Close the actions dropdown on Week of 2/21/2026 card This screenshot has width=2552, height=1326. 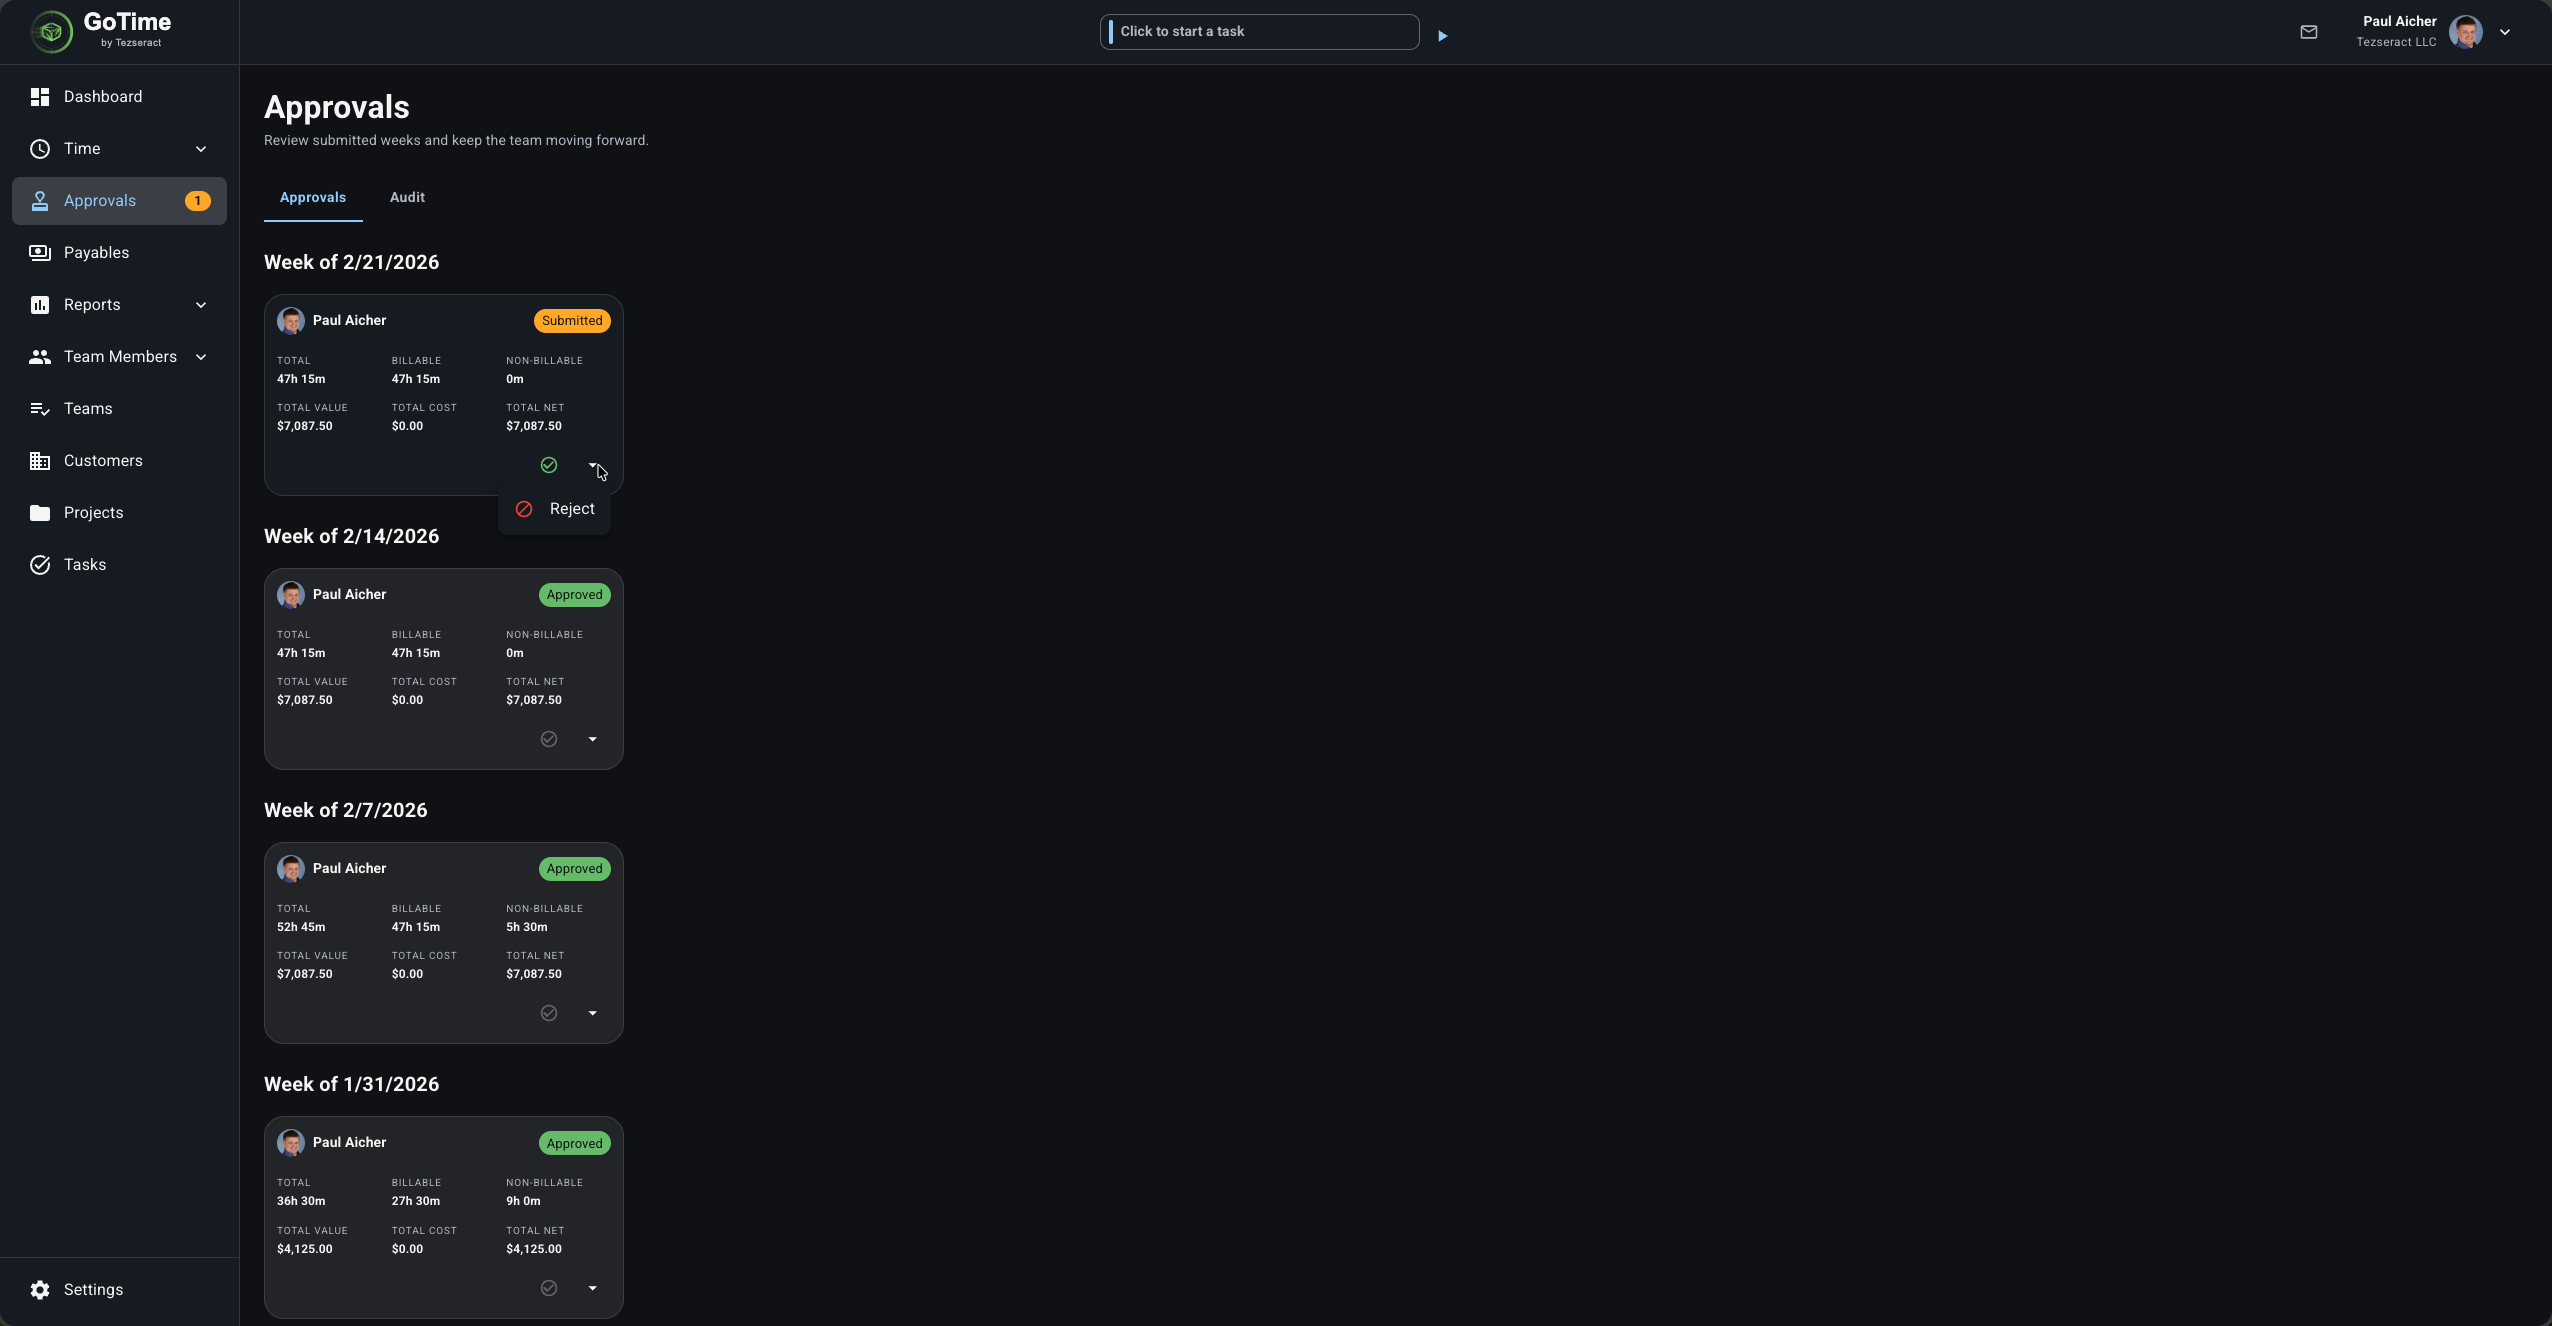tap(593, 465)
